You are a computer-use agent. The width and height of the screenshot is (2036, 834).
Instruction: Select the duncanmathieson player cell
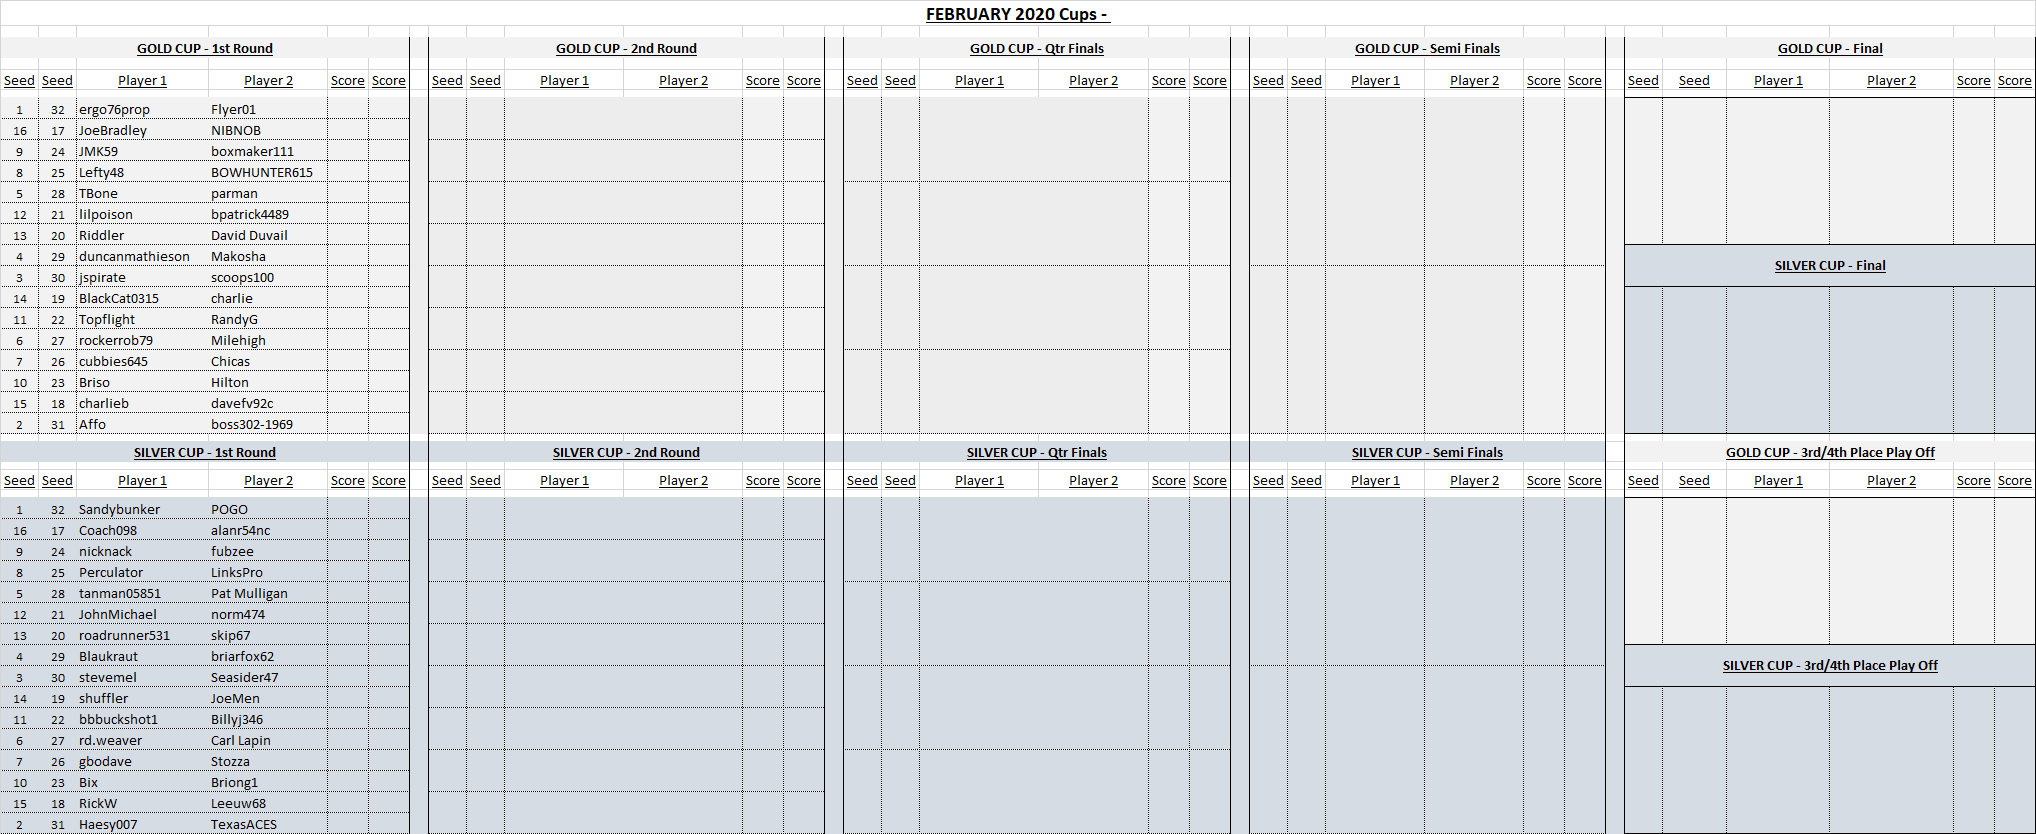click(134, 257)
